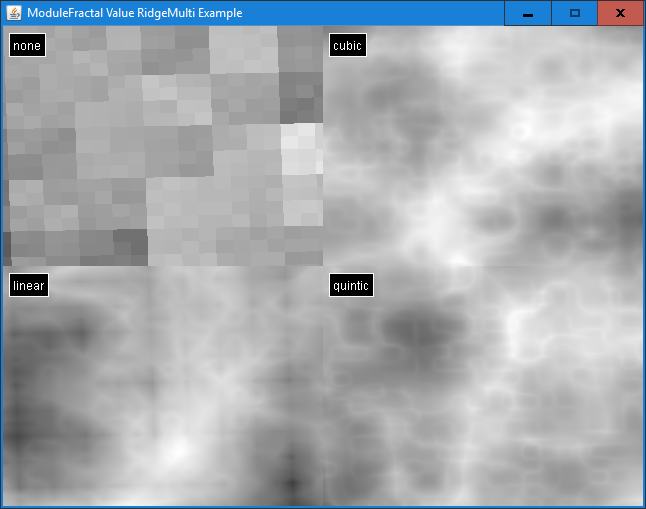Image resolution: width=646 pixels, height=509 pixels.
Task: Minimize the ModuleFractal example window
Action: click(x=527, y=13)
